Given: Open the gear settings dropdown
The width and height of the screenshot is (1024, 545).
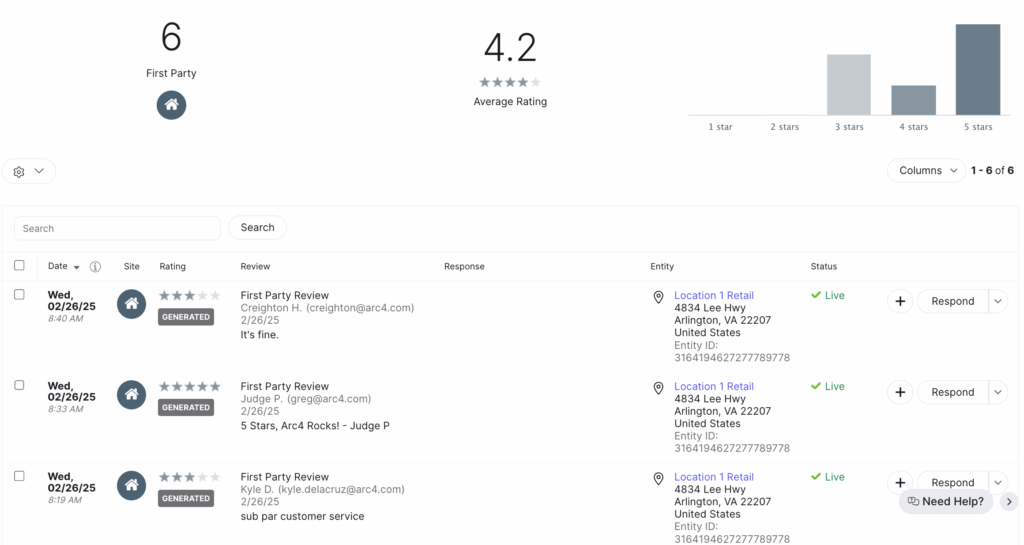Looking at the screenshot, I should [29, 171].
